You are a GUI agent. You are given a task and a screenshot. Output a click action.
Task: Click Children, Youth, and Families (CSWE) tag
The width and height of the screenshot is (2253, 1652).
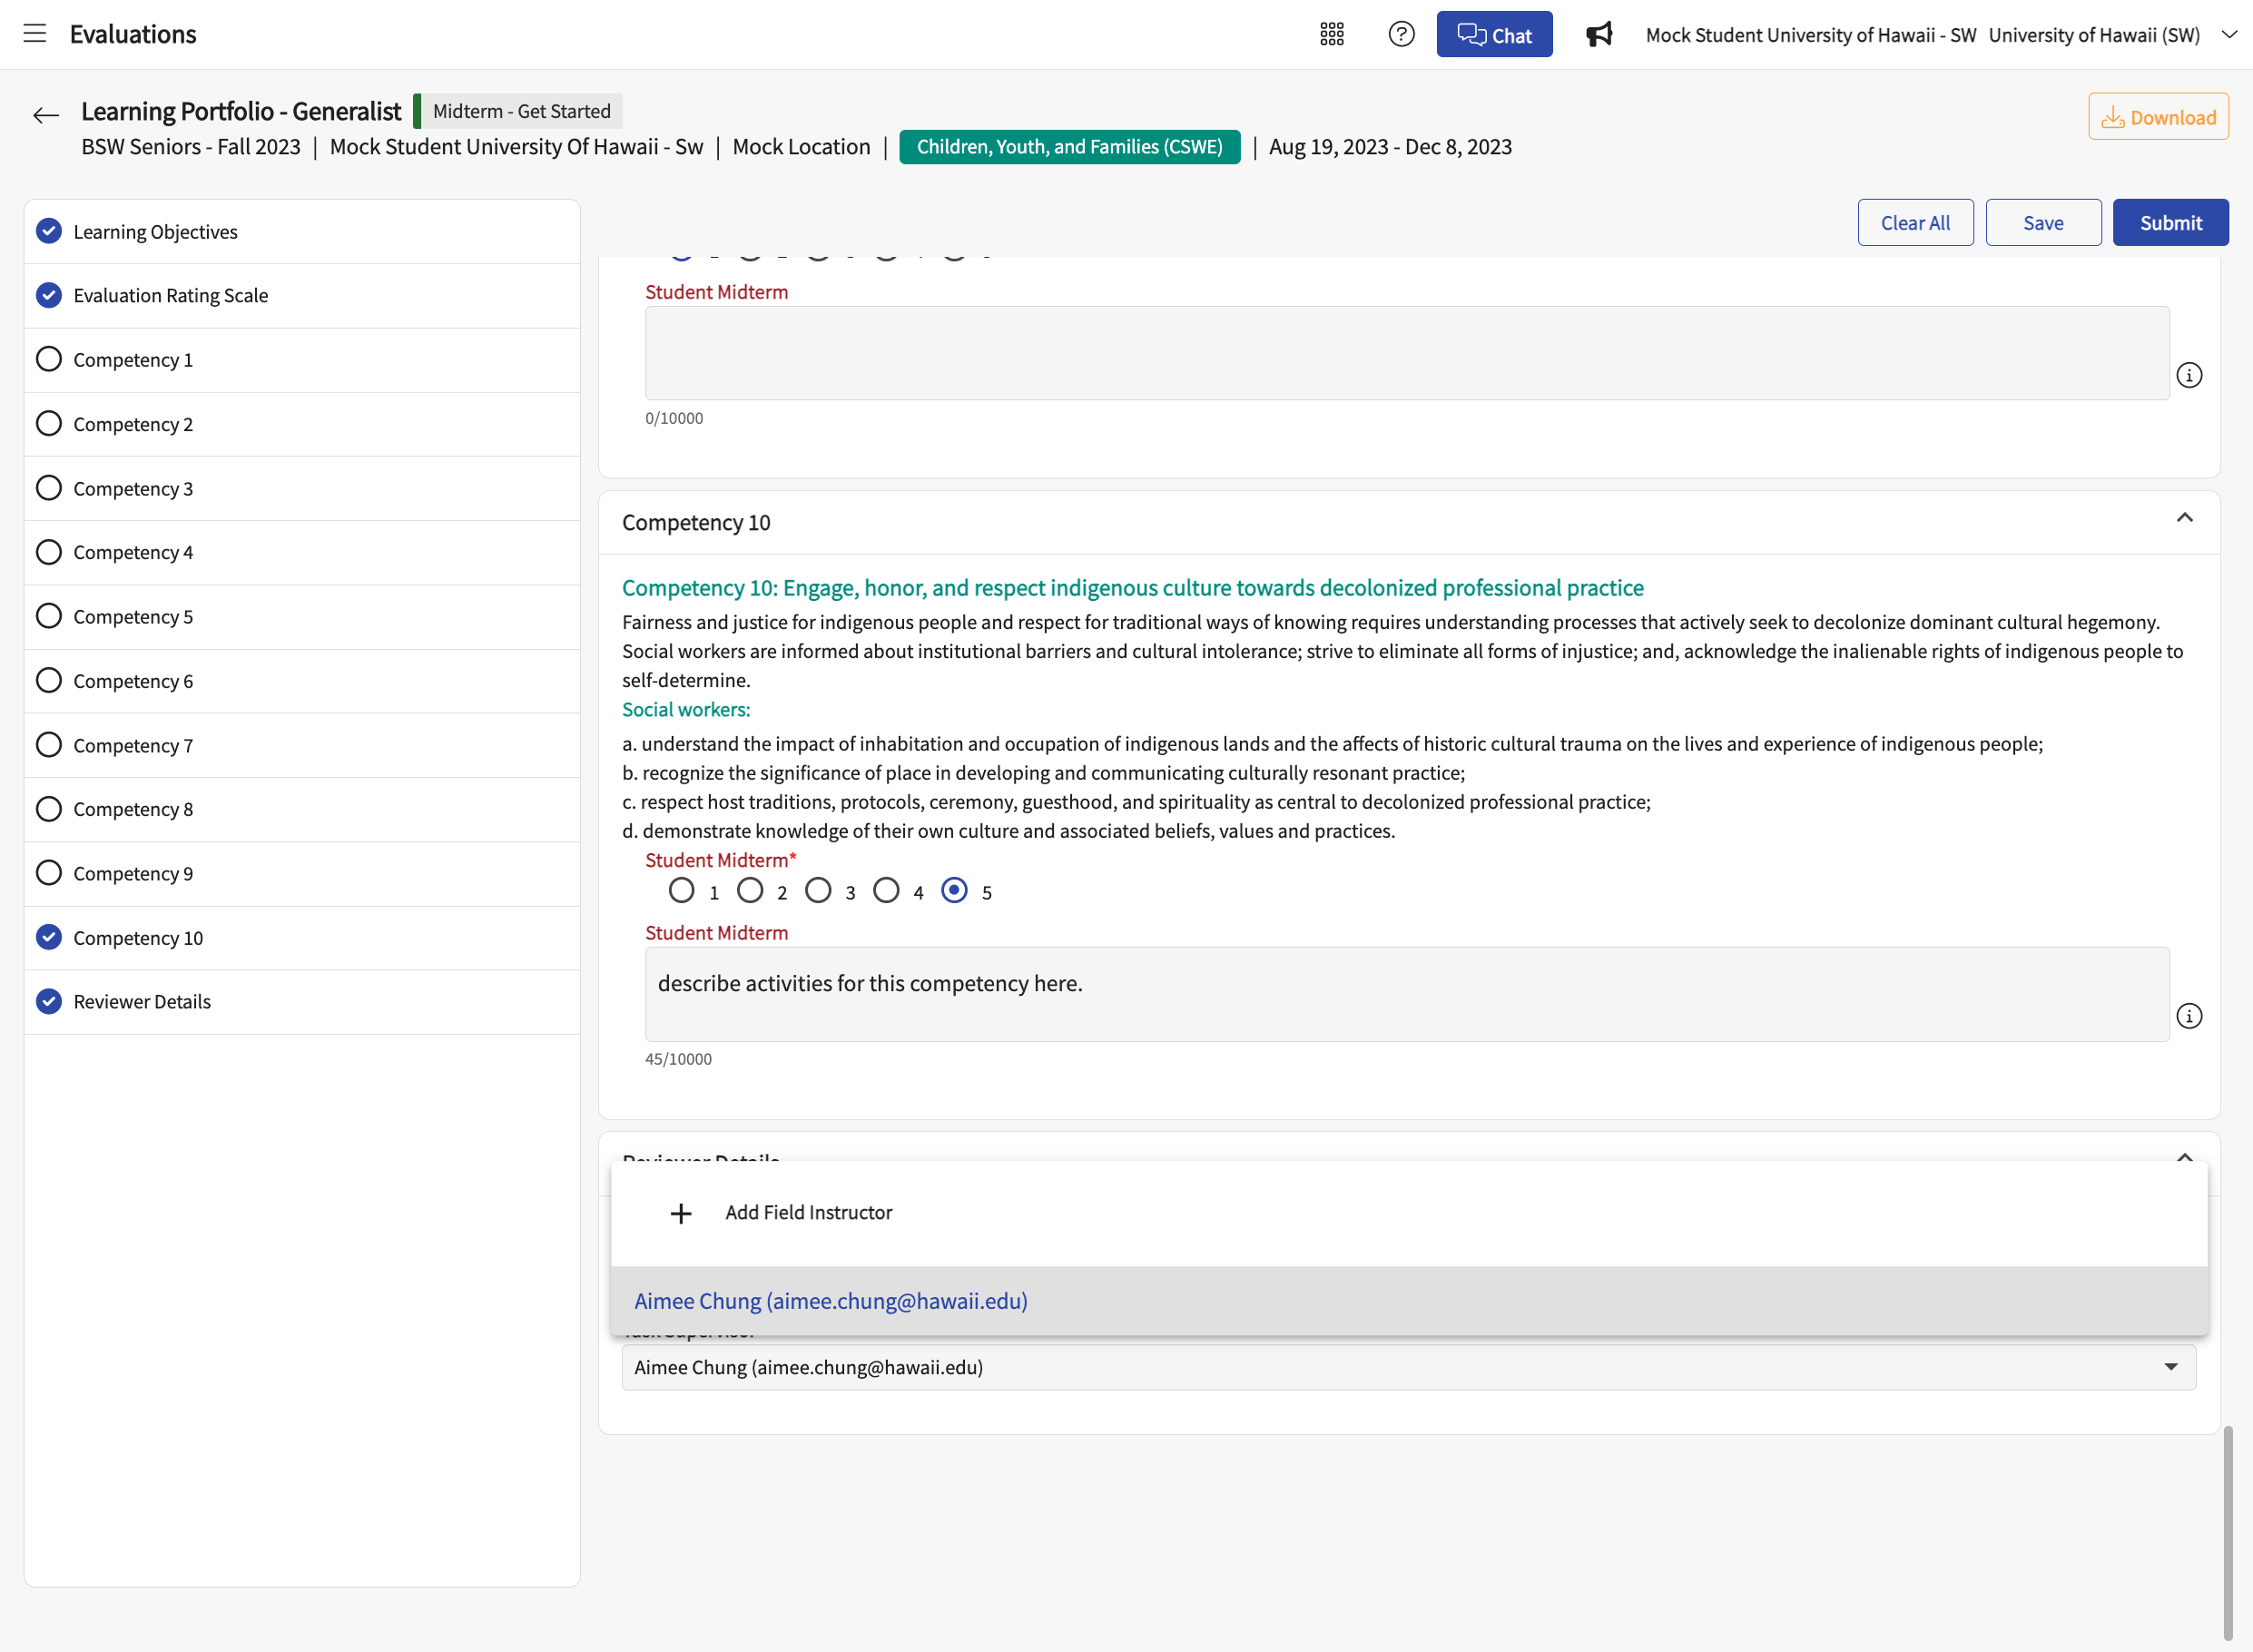(x=1069, y=146)
